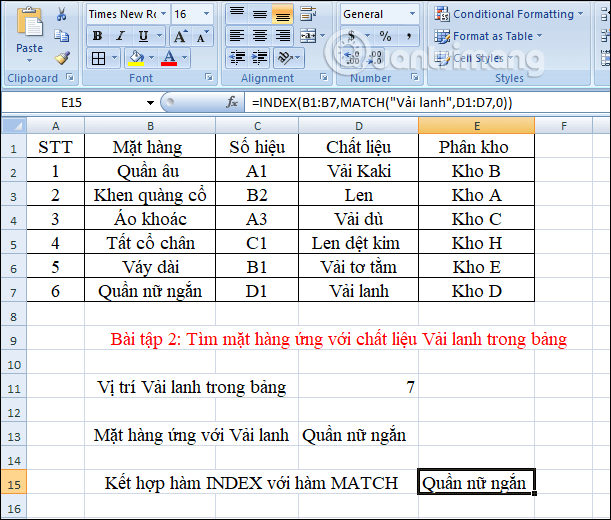Set Top Align vertical alignment
The width and height of the screenshot is (611, 520).
pos(237,14)
